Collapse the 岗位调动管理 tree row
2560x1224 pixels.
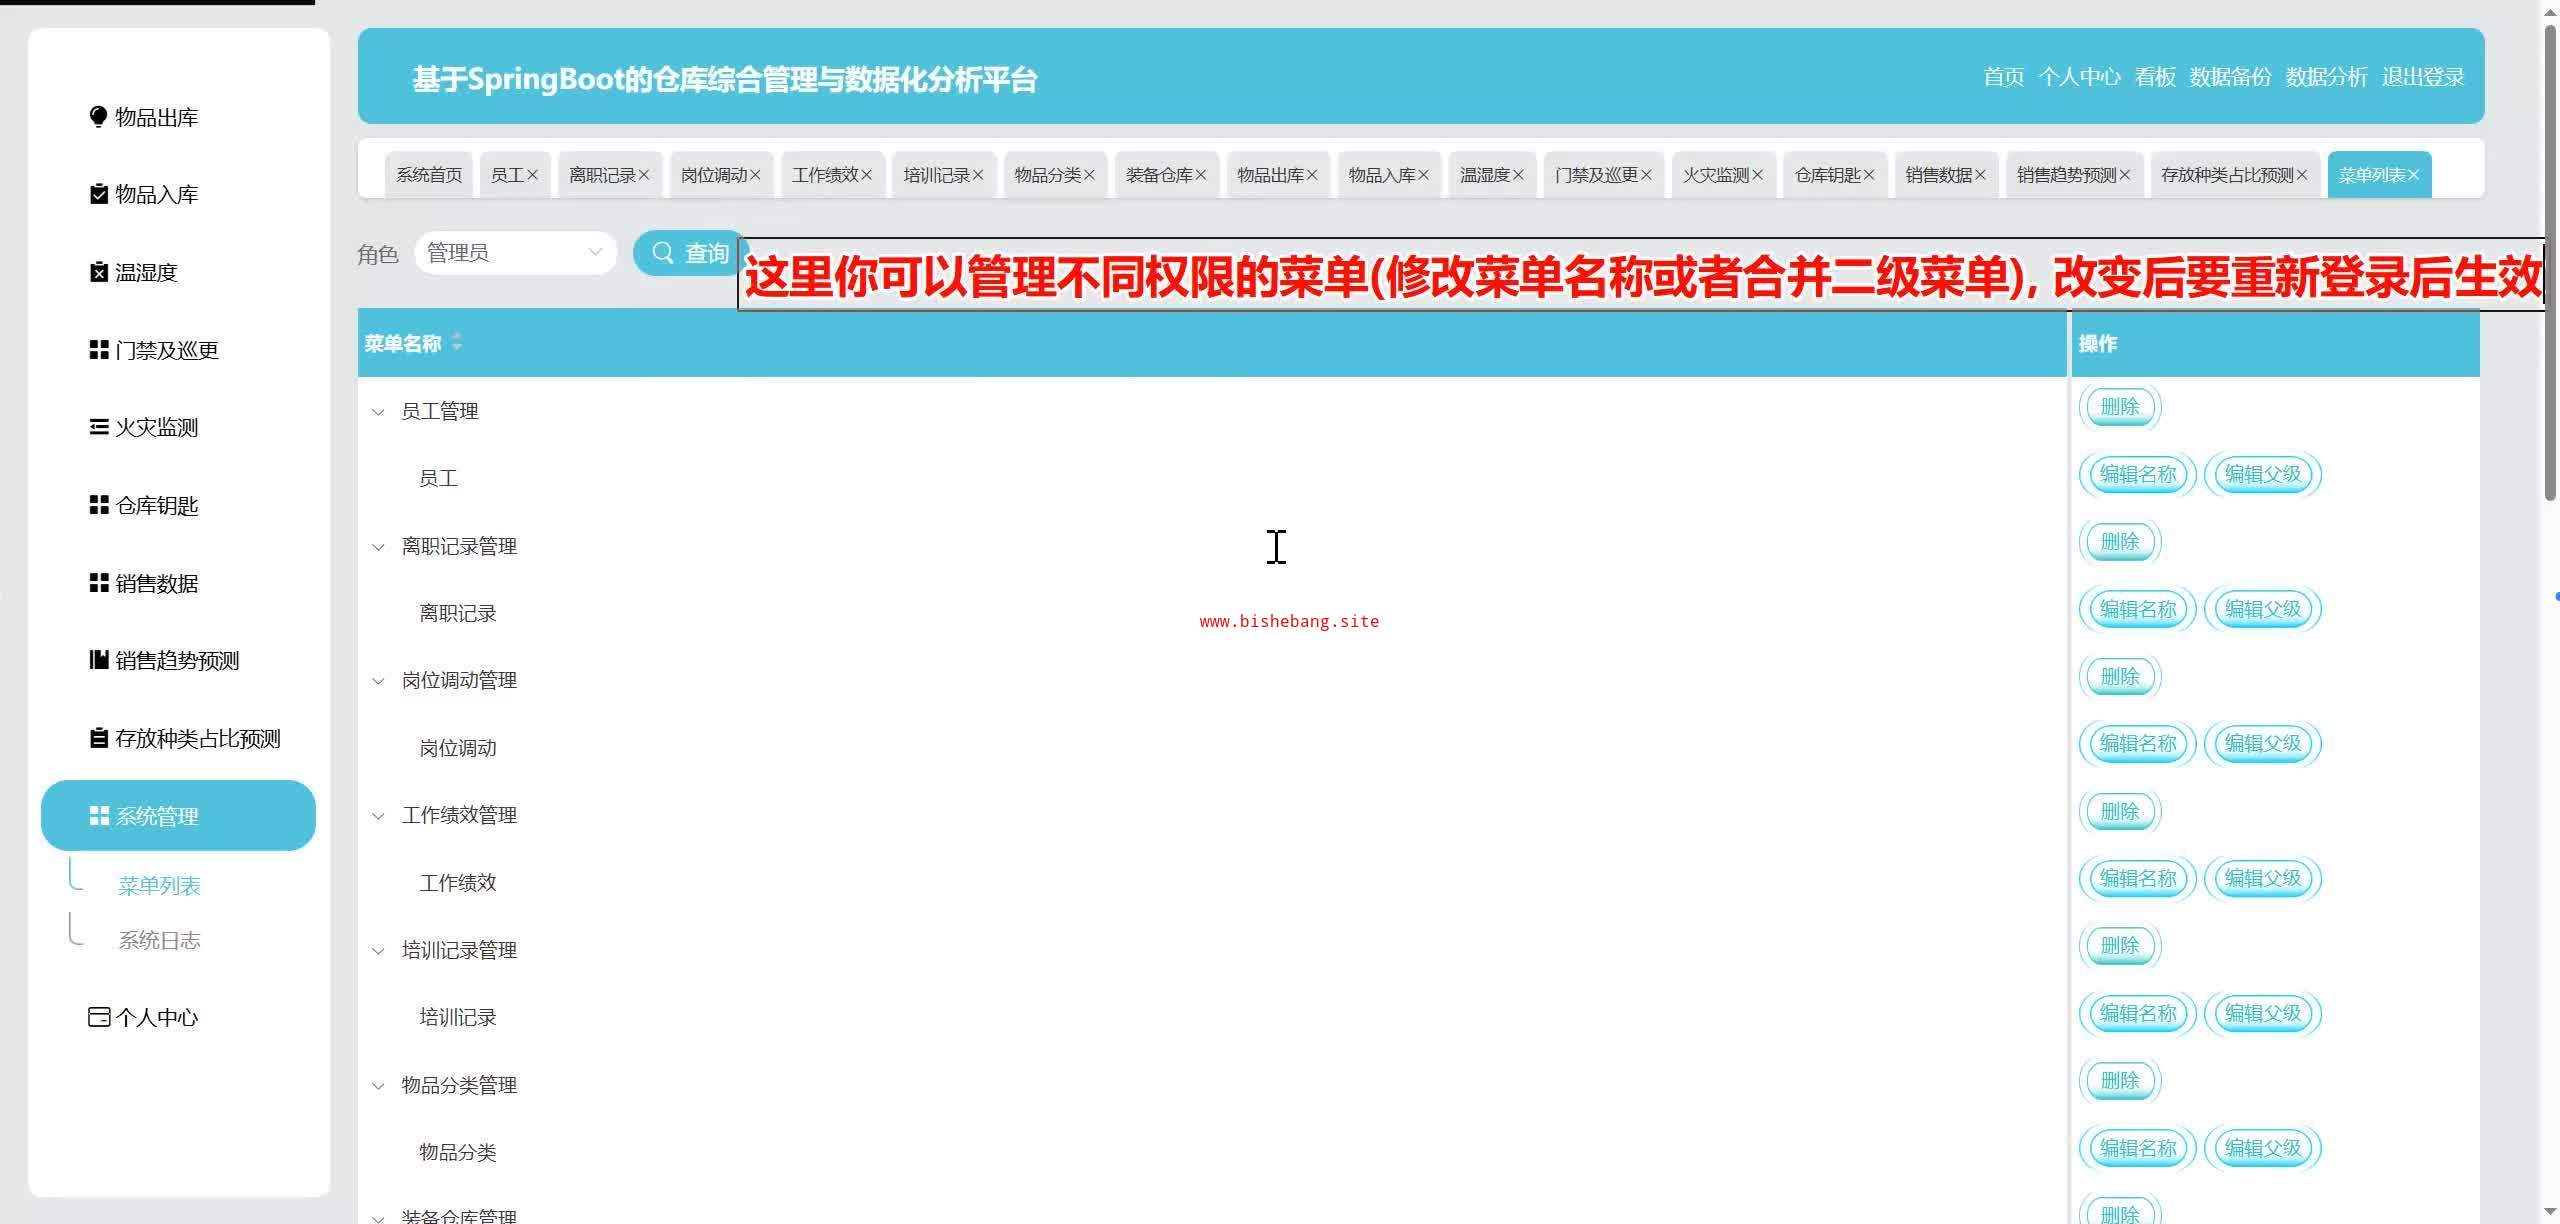[x=378, y=681]
